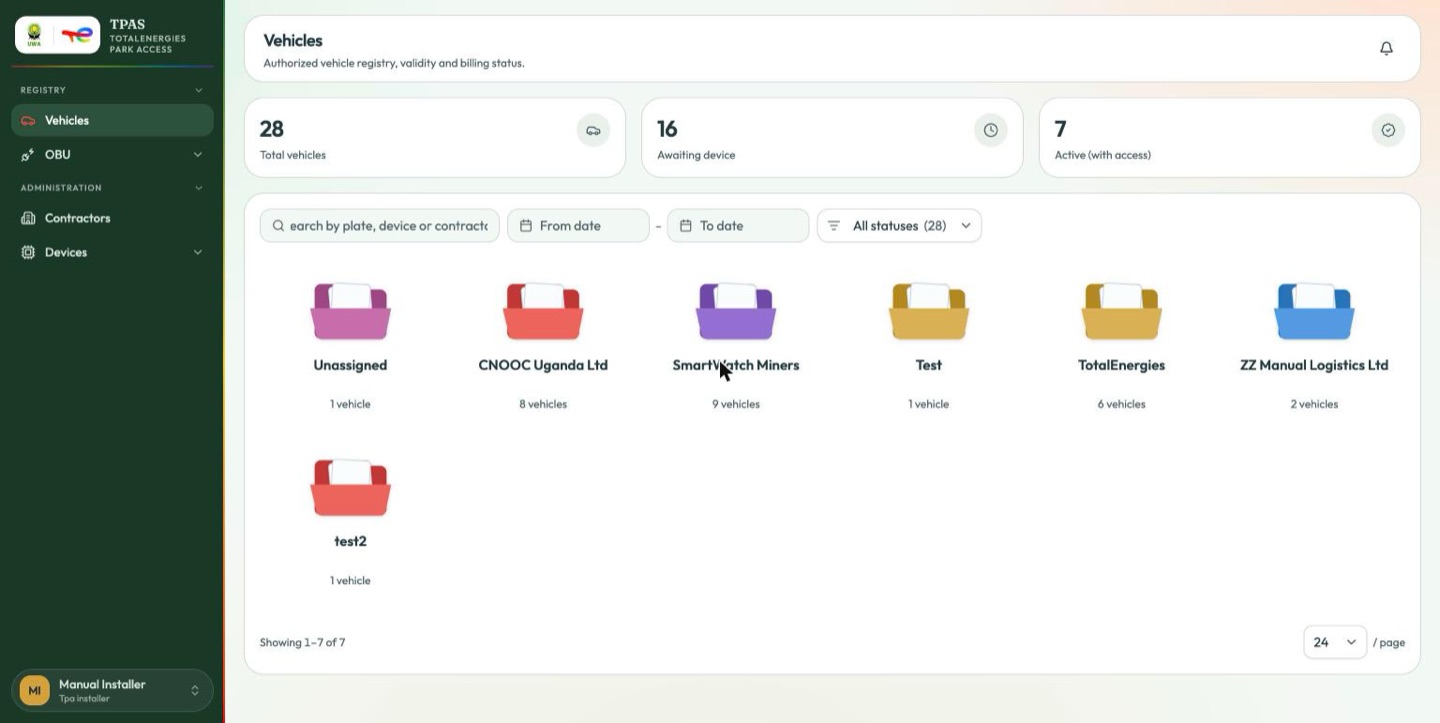This screenshot has height=723, width=1440.
Task: Click the search magnifier icon
Action: (x=278, y=226)
